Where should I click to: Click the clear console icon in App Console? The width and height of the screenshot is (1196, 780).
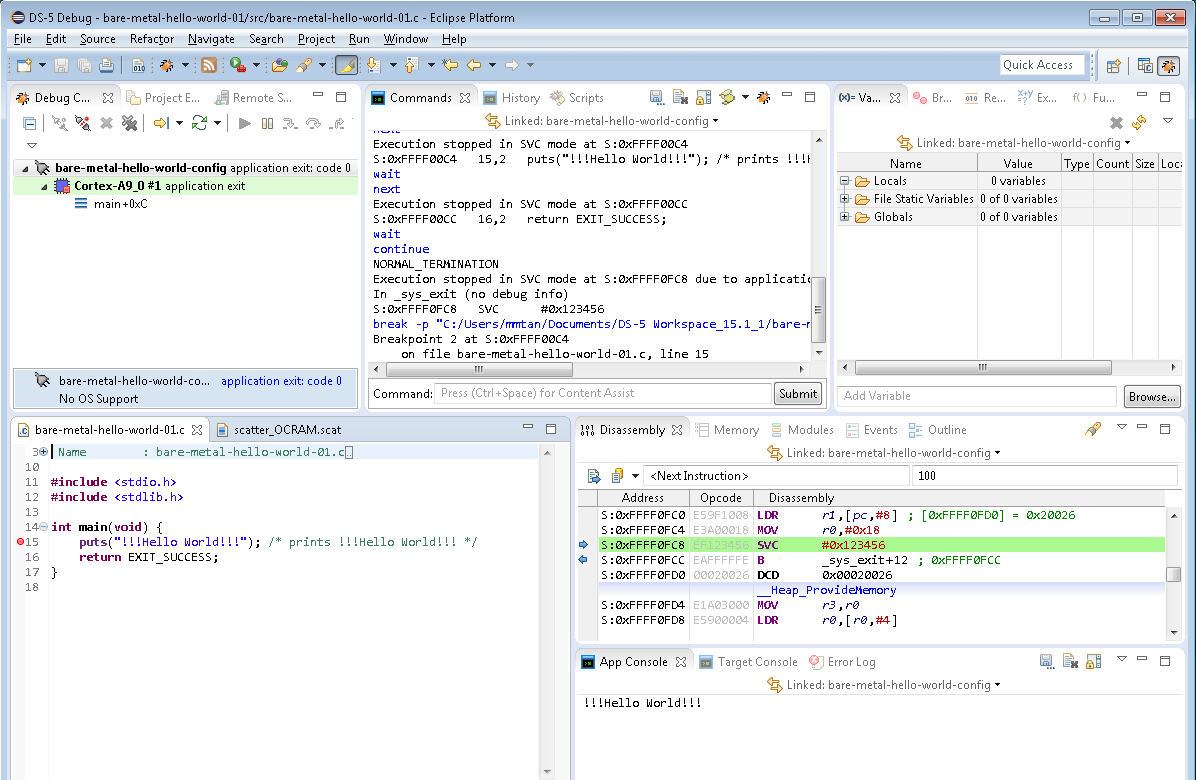[x=1070, y=662]
